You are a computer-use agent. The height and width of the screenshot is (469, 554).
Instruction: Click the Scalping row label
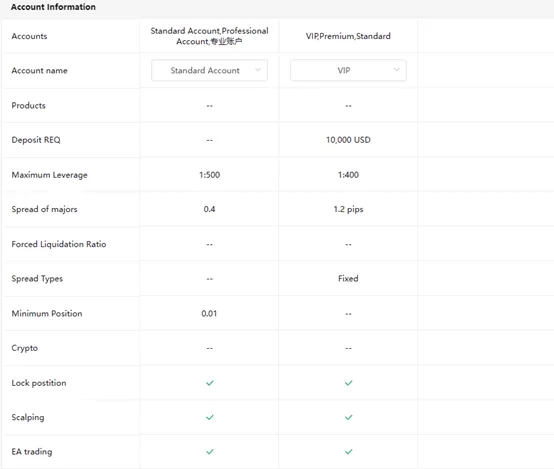28,417
